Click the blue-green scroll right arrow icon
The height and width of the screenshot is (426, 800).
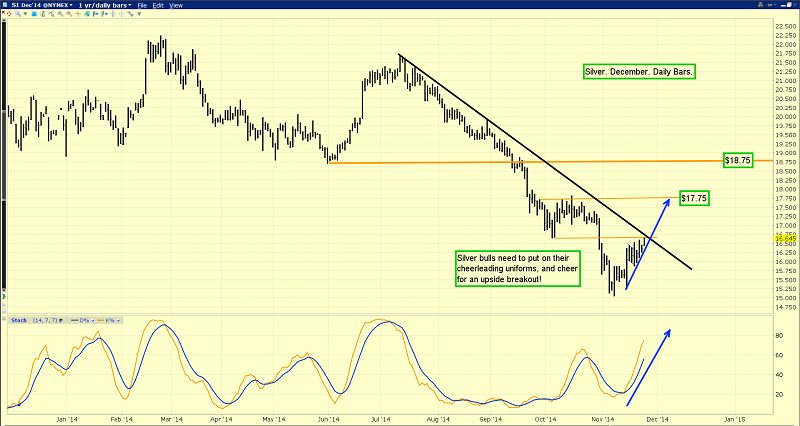pos(104,14)
